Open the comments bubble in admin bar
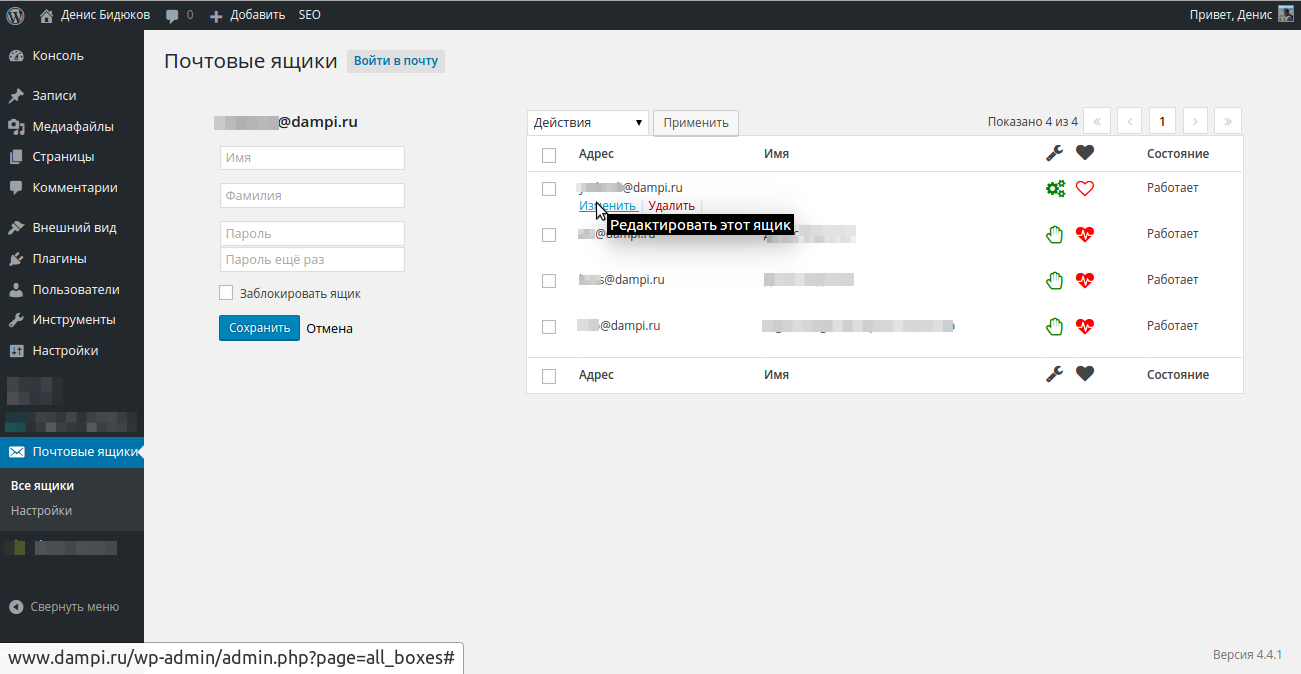Viewport: 1301px width, 674px height. (x=172, y=15)
